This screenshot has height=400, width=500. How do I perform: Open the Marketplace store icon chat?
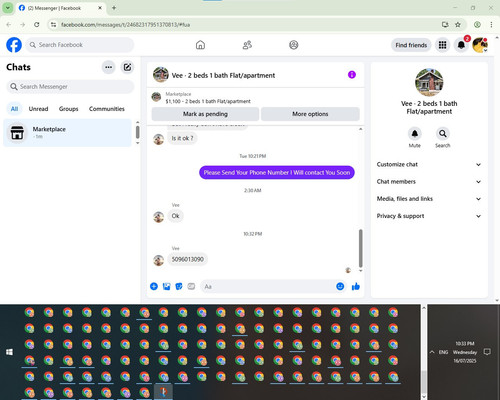17,132
